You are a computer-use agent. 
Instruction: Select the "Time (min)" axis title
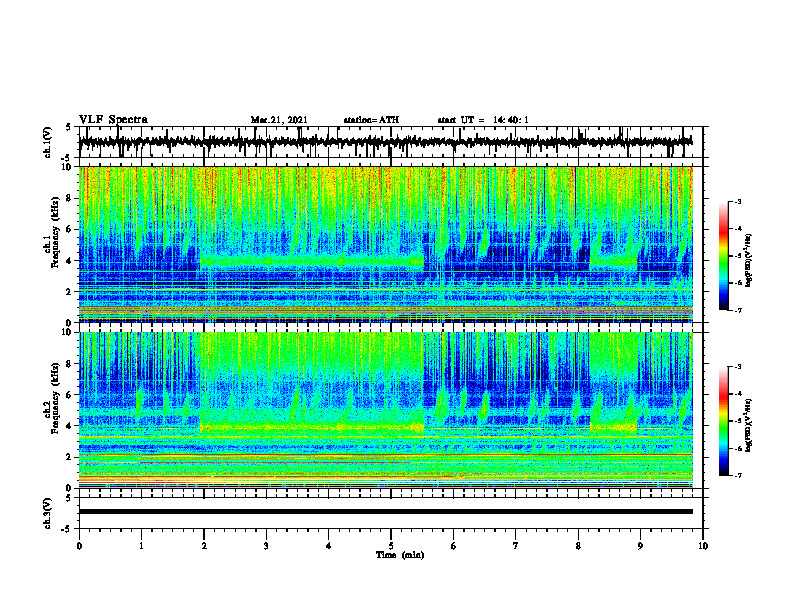(x=400, y=555)
